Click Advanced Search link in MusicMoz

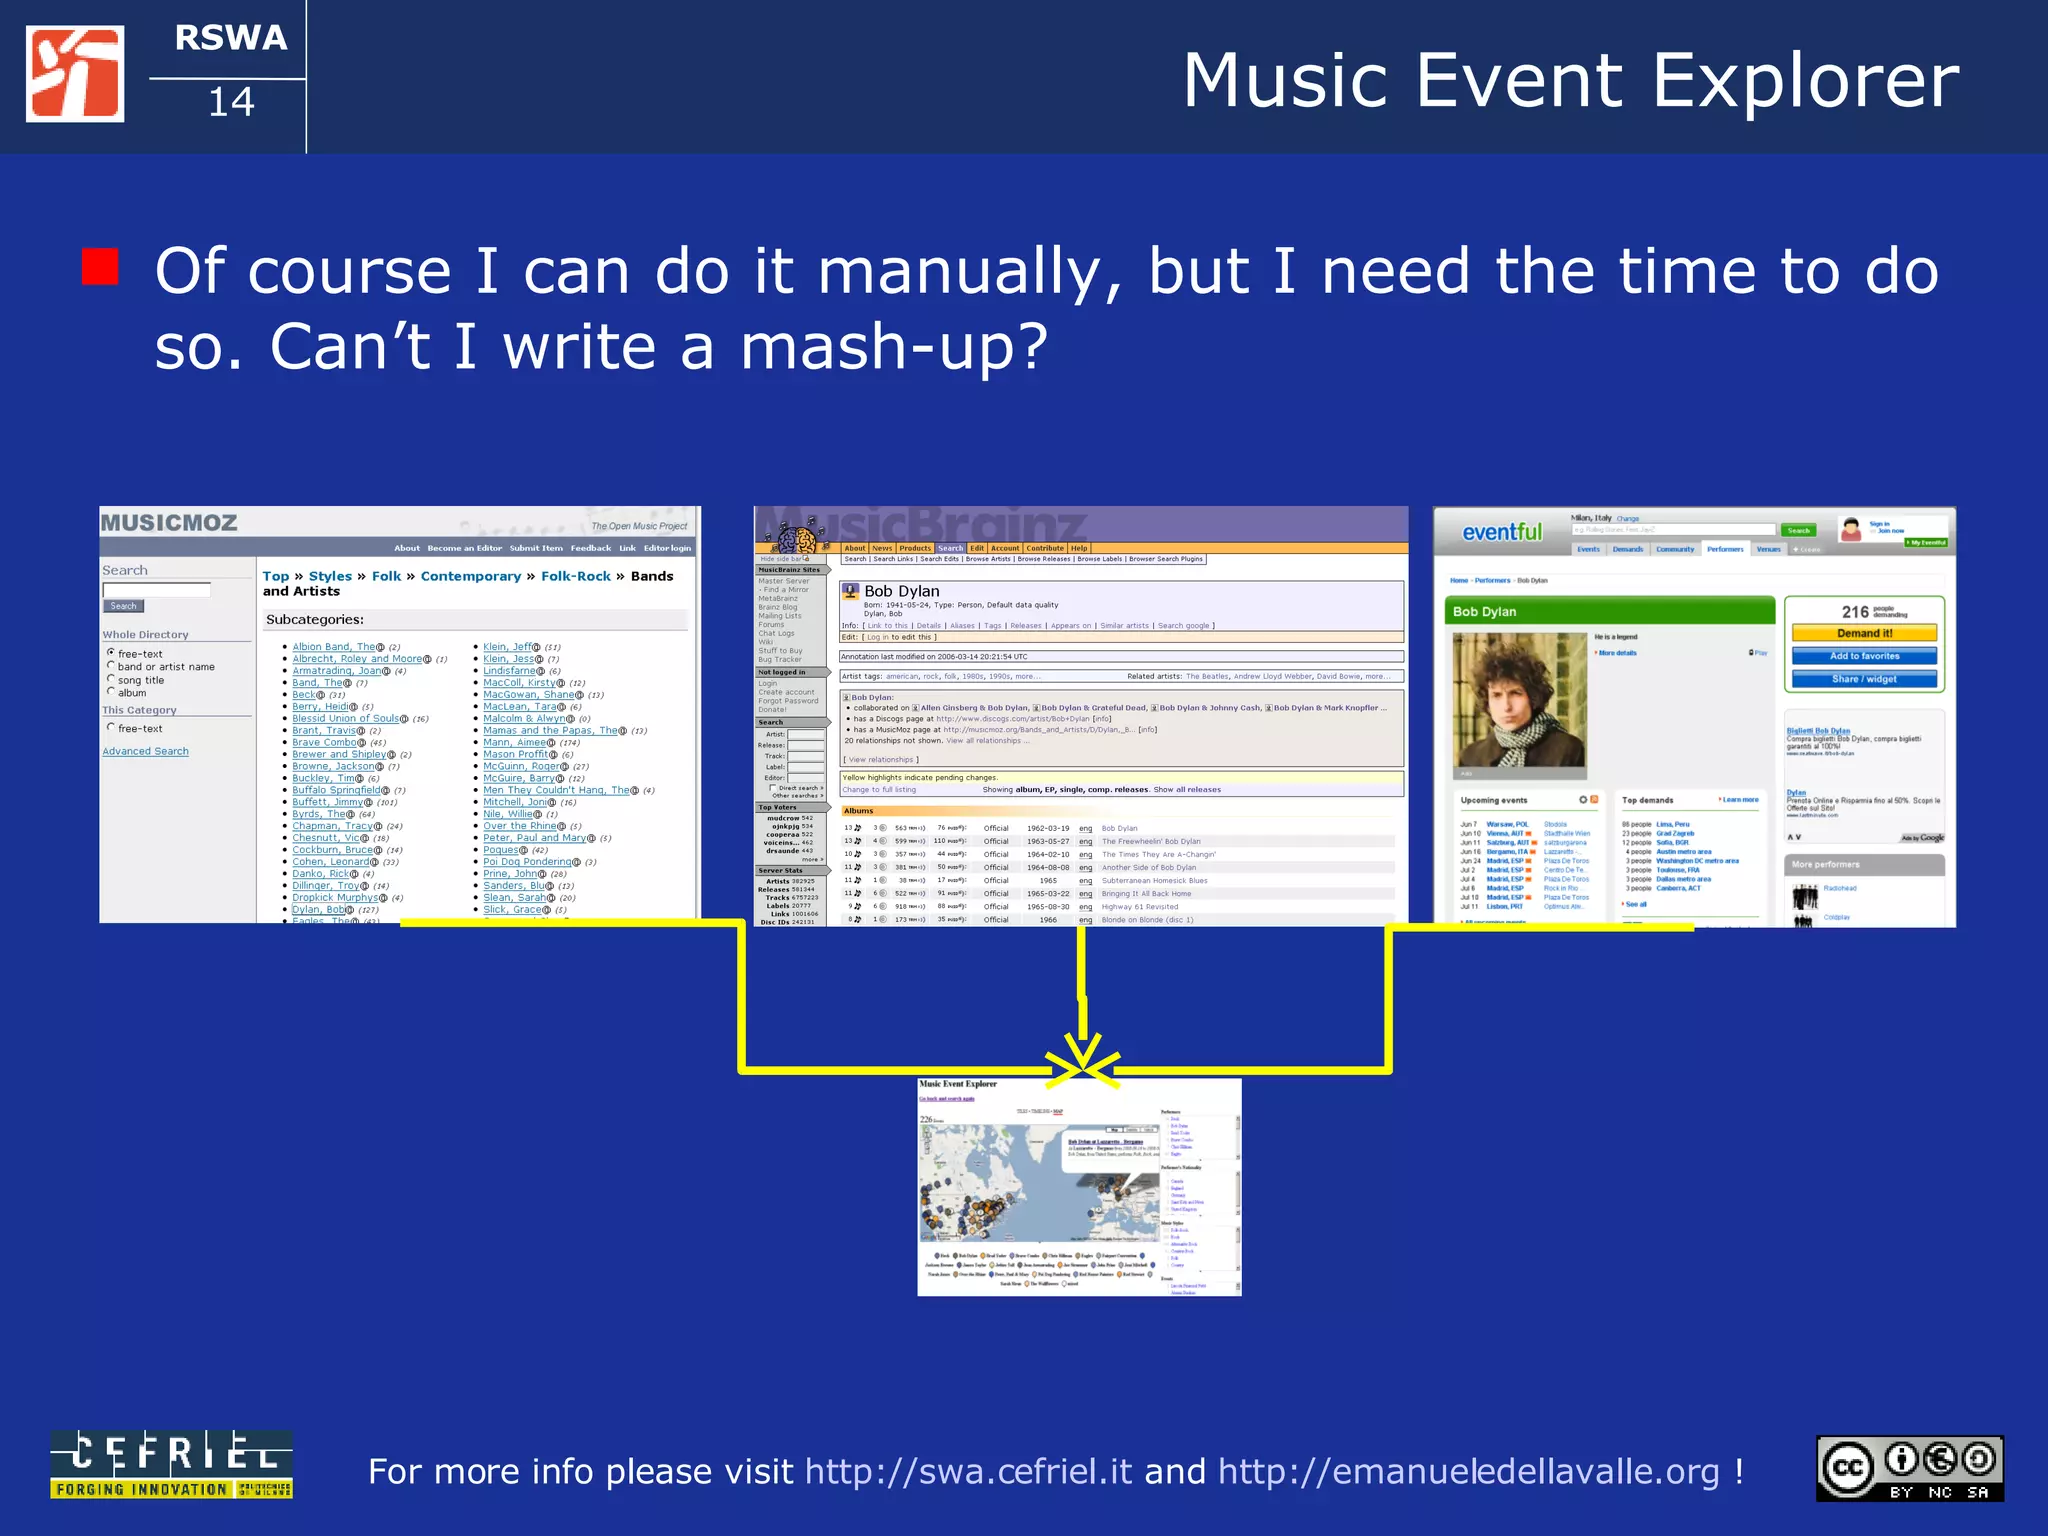point(145,751)
